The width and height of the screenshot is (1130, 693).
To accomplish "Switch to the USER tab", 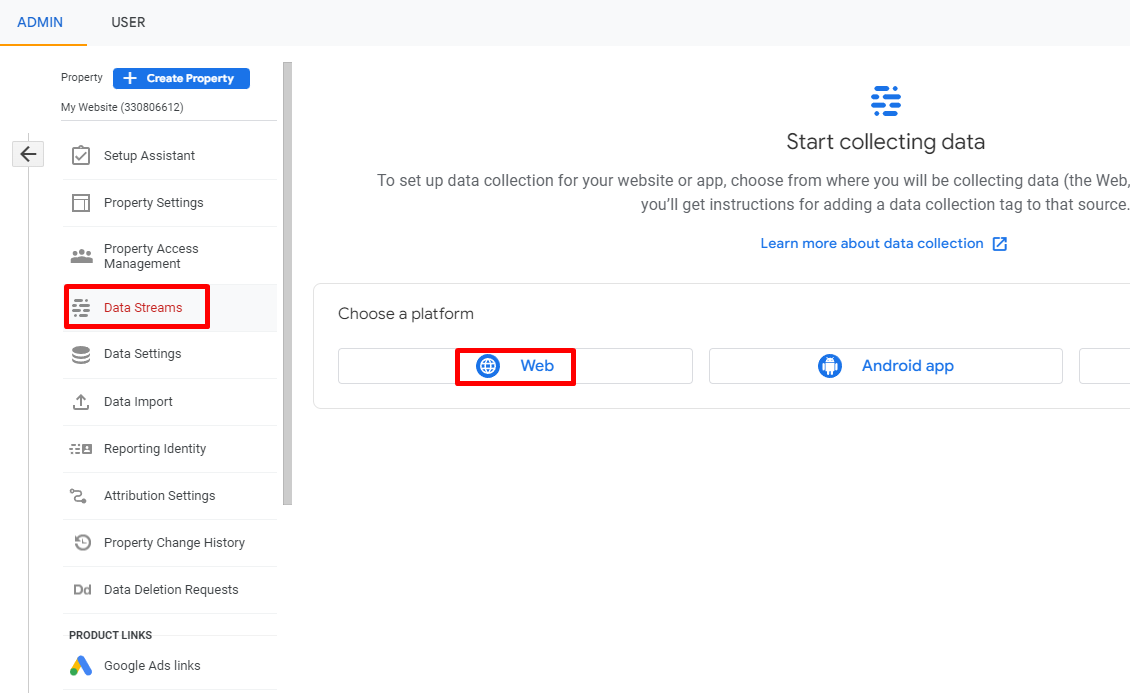I will pos(128,21).
